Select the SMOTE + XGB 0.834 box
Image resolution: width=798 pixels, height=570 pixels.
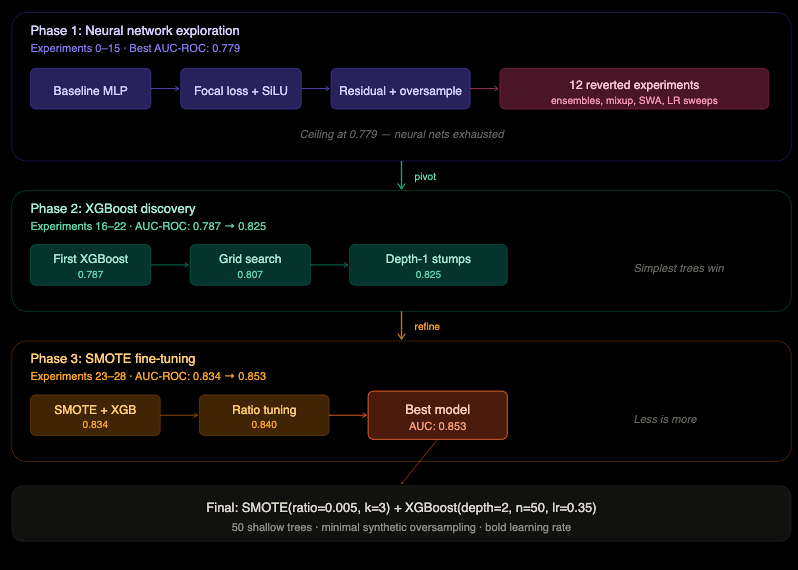click(95, 415)
